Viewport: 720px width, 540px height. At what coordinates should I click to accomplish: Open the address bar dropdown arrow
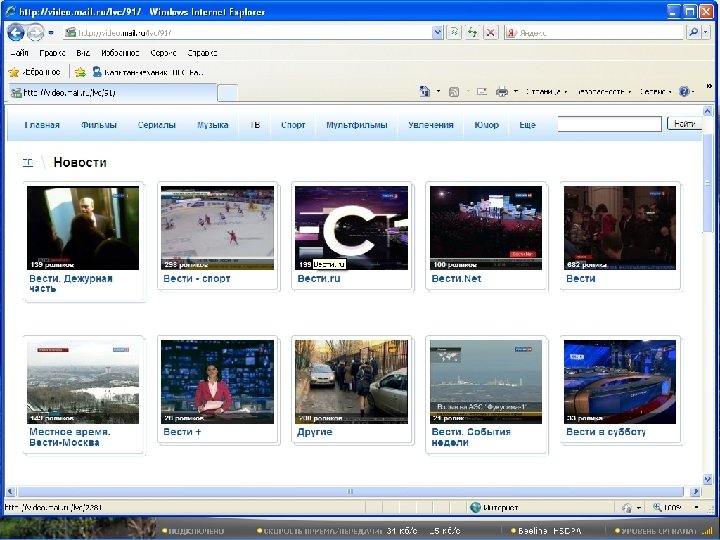click(436, 32)
